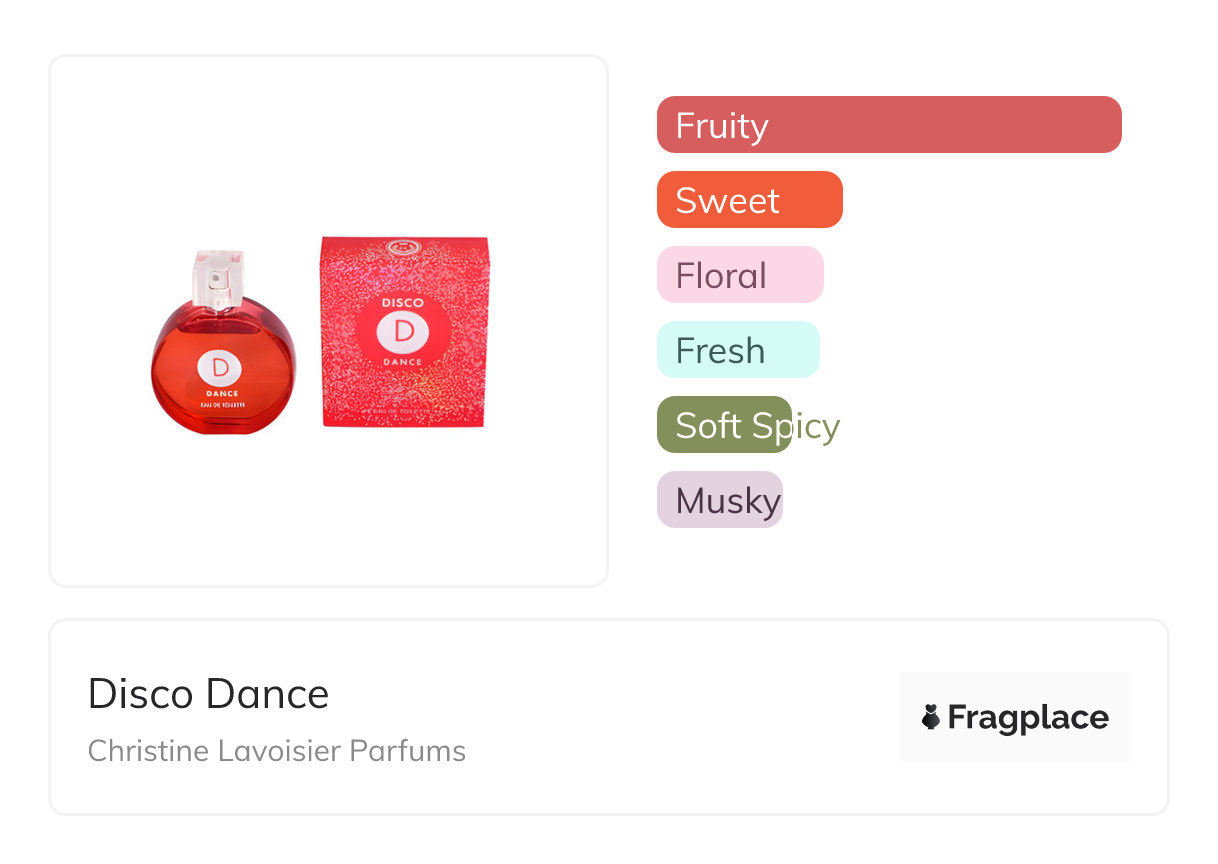
Task: Pick the Fresh accord bar
Action: 737,350
